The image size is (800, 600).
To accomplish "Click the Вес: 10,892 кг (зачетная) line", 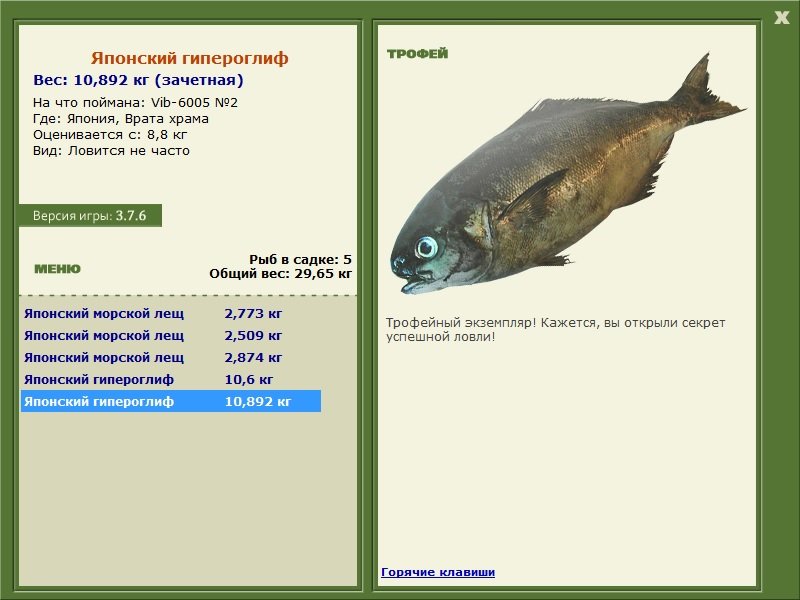I will click(138, 80).
